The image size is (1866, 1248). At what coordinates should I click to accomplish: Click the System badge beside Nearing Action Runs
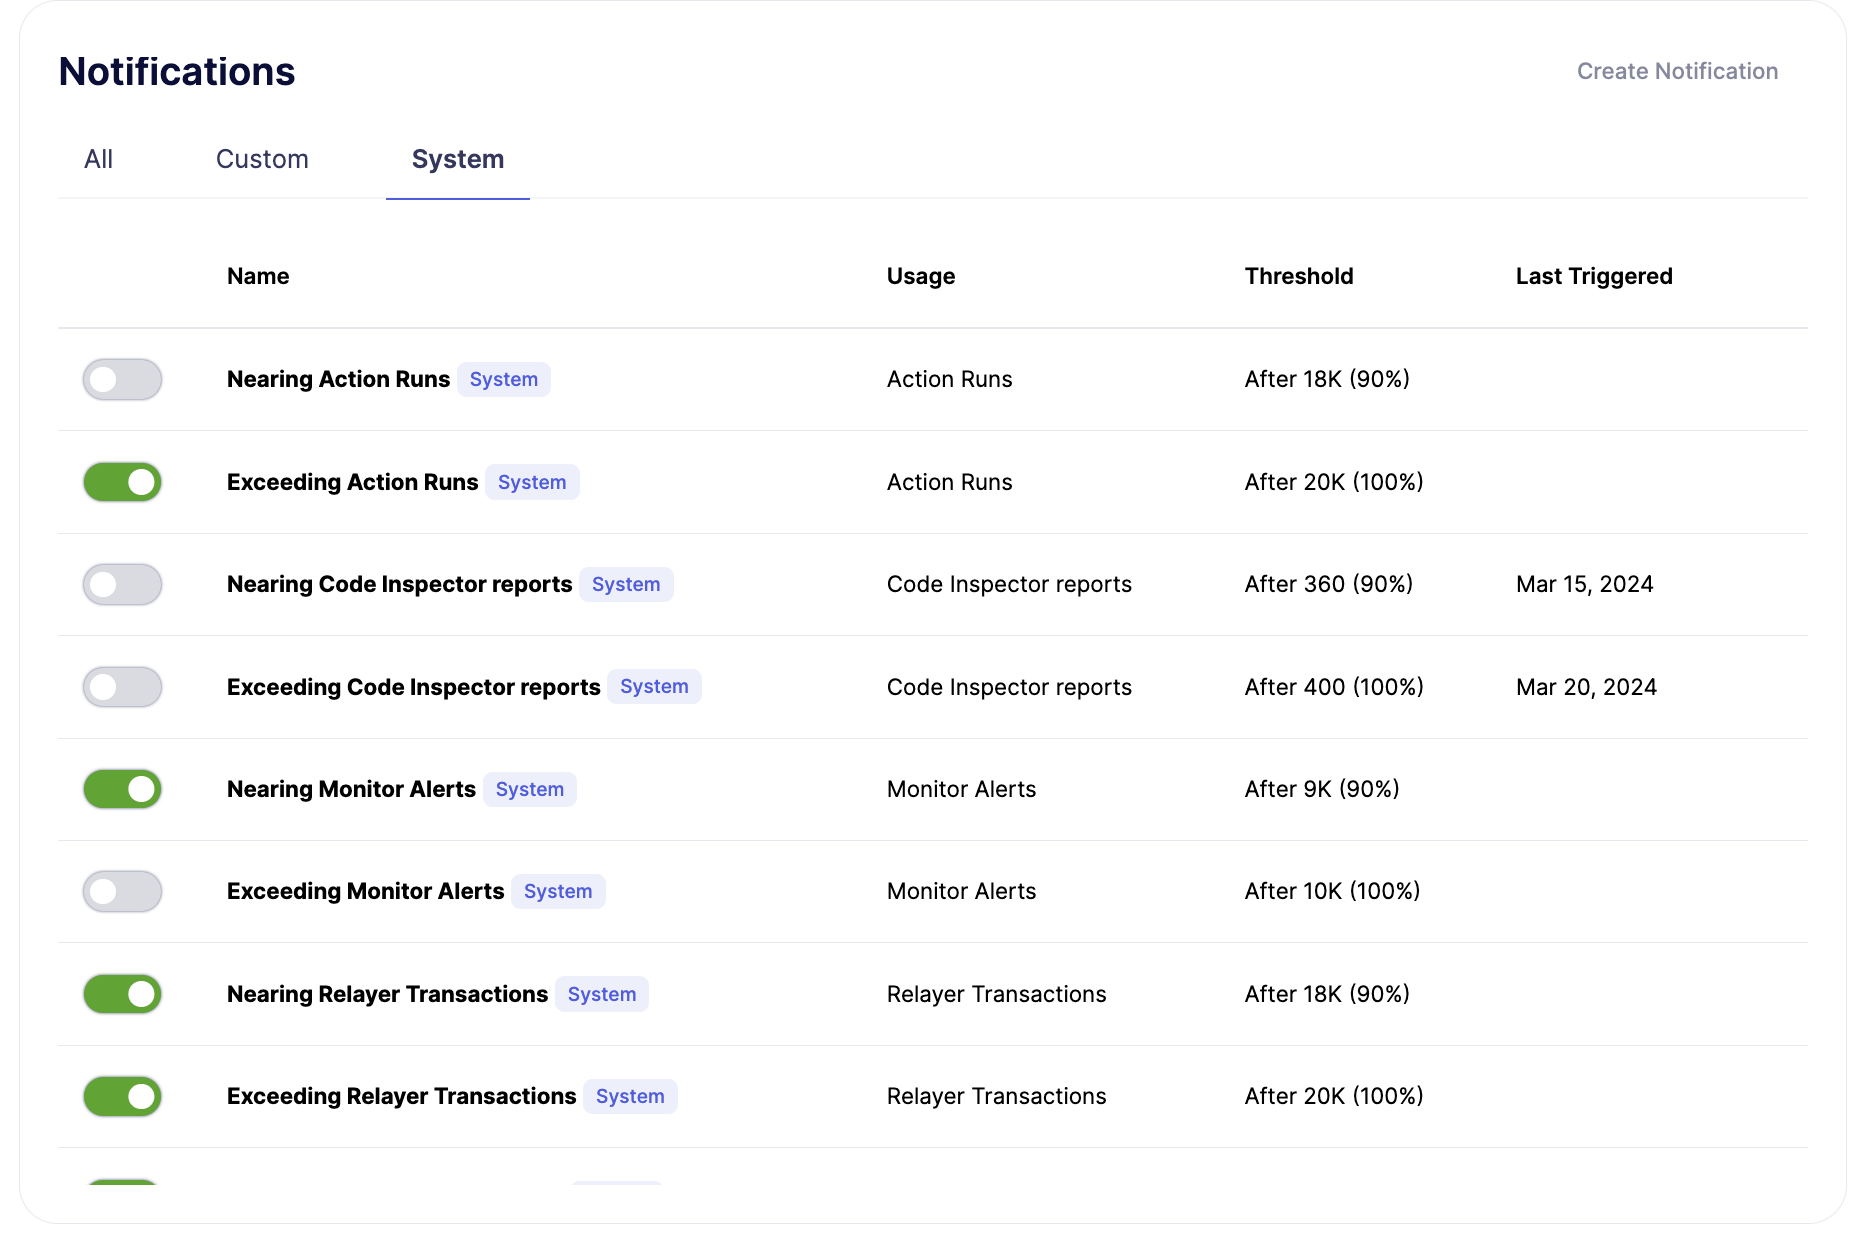[504, 379]
